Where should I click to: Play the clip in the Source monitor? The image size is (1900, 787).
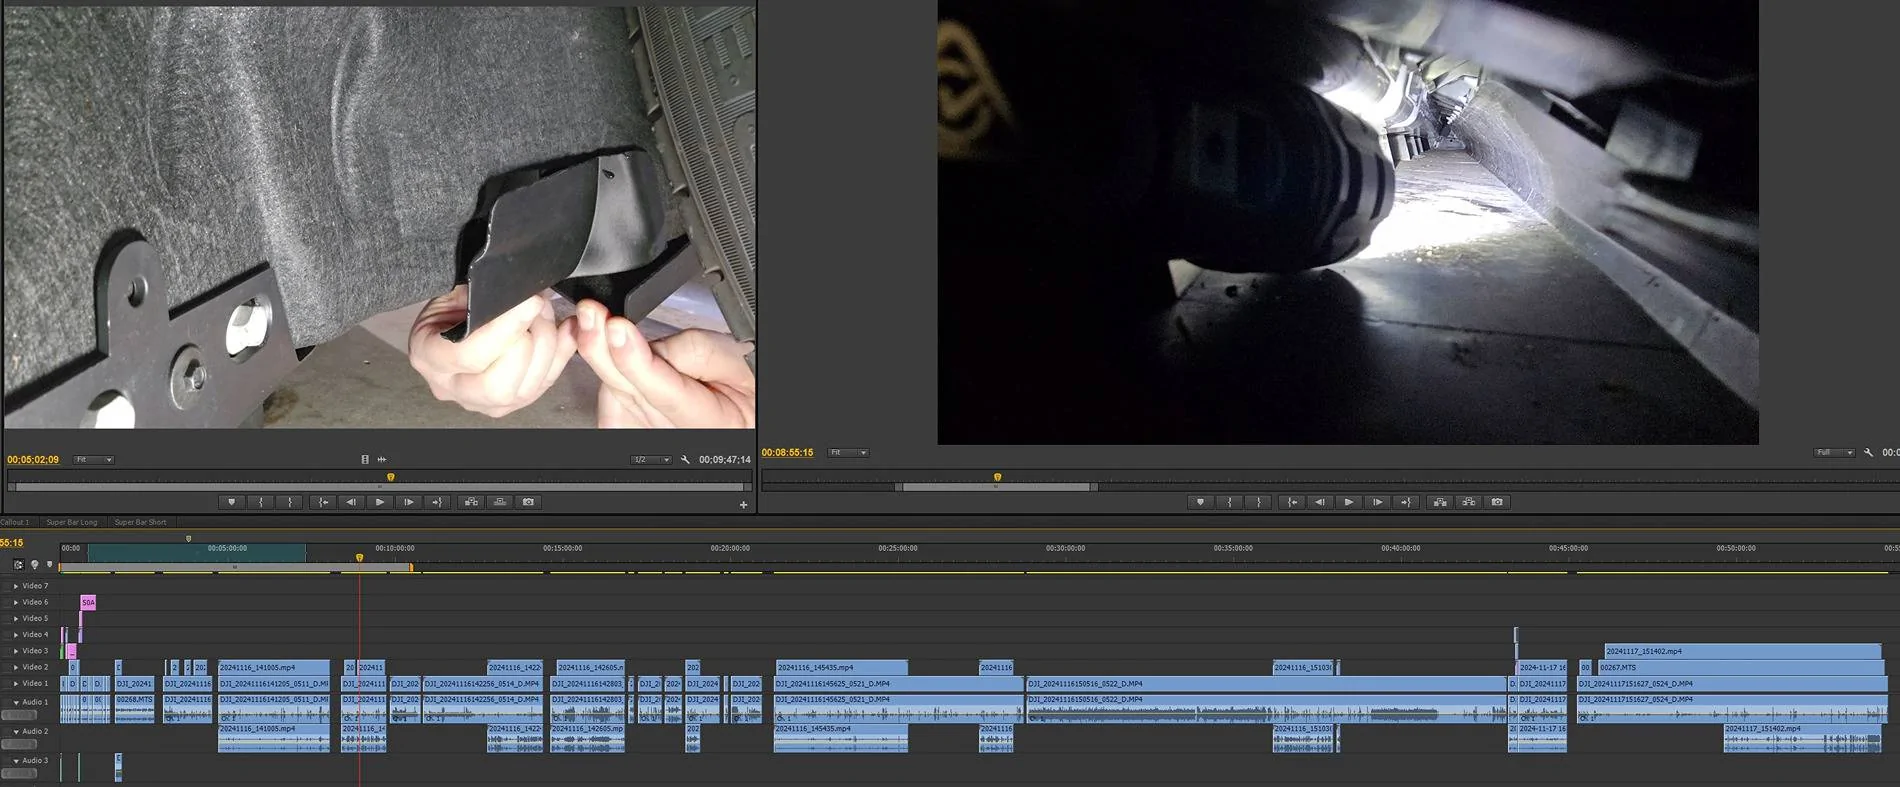pos(380,502)
